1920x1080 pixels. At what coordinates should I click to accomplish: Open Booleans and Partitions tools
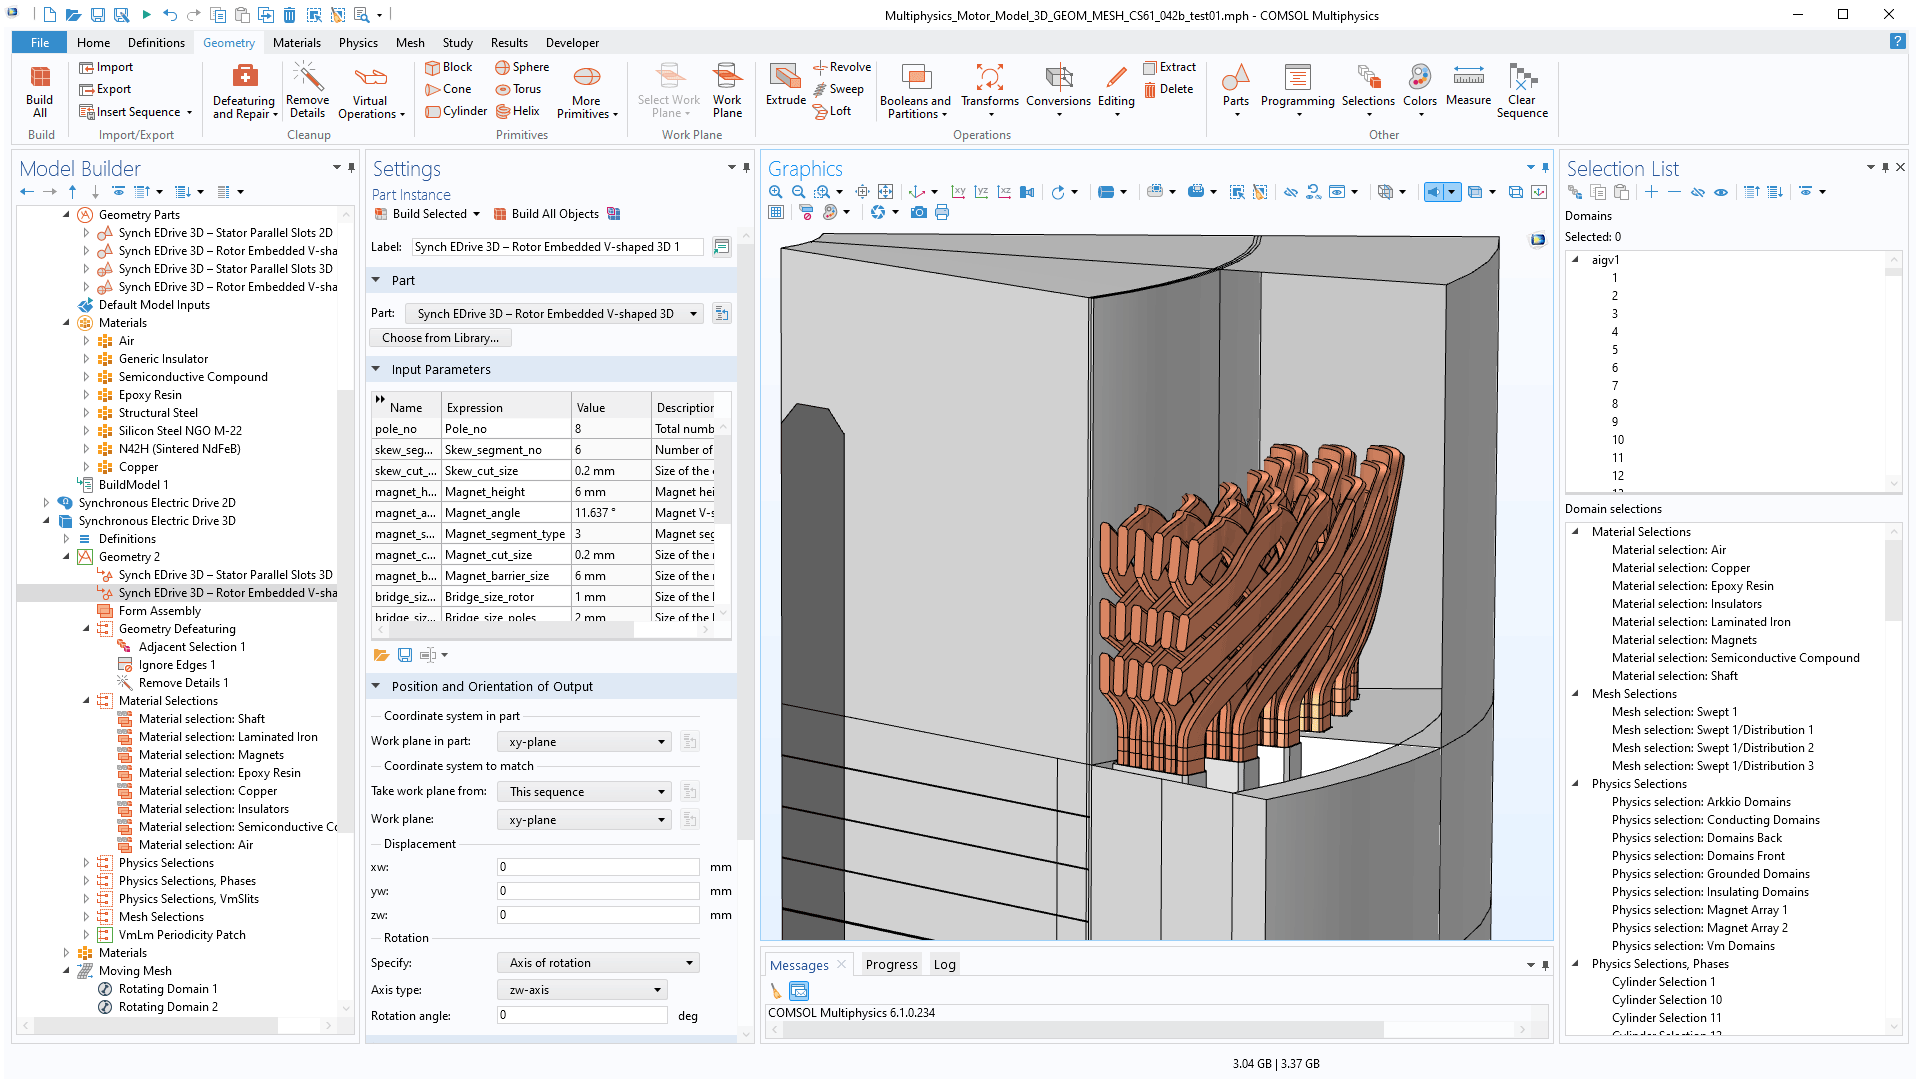pos(915,89)
